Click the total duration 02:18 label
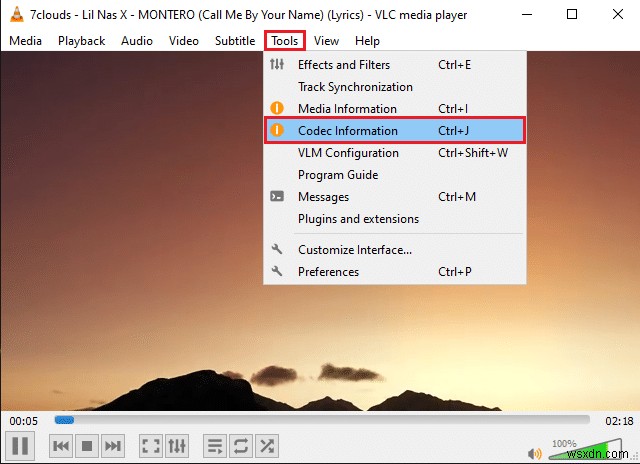Image resolution: width=640 pixels, height=464 pixels. (x=619, y=421)
